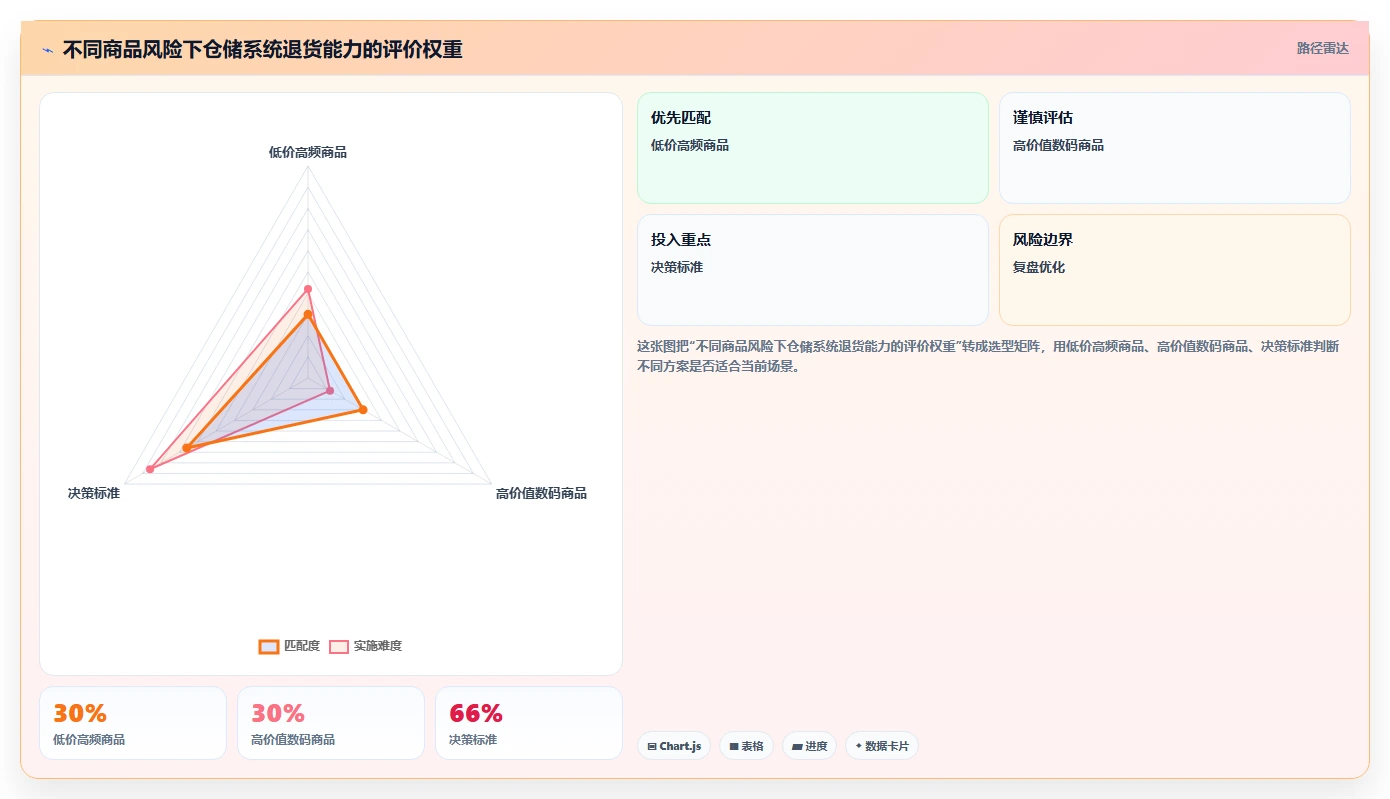Click the pink data point near 决策标准 vertex
The height and width of the screenshot is (799, 1390).
[x=150, y=469]
